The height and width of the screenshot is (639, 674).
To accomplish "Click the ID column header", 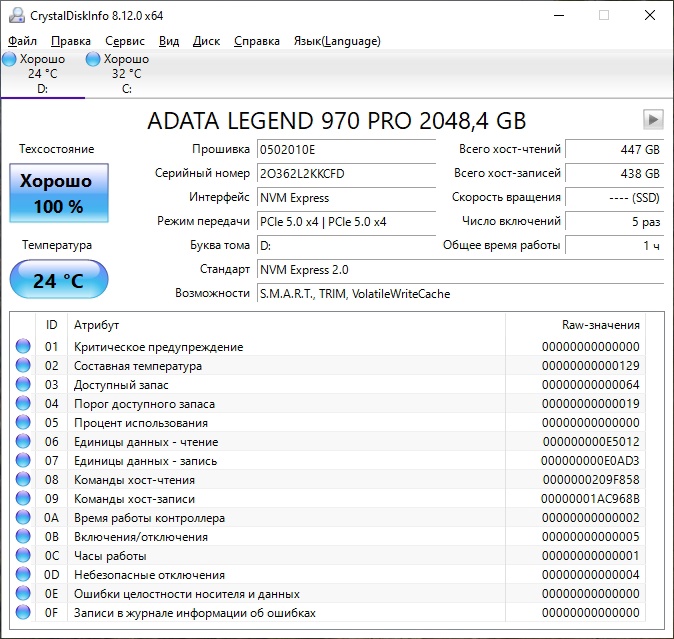I will 51,325.
